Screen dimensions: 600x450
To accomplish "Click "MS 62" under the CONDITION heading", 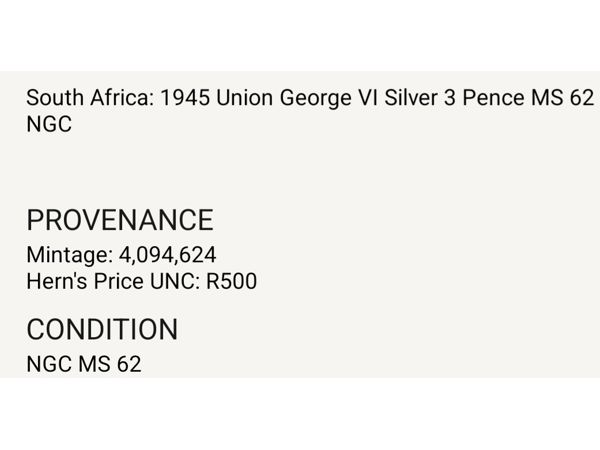I will pyautogui.click(x=109, y=364).
